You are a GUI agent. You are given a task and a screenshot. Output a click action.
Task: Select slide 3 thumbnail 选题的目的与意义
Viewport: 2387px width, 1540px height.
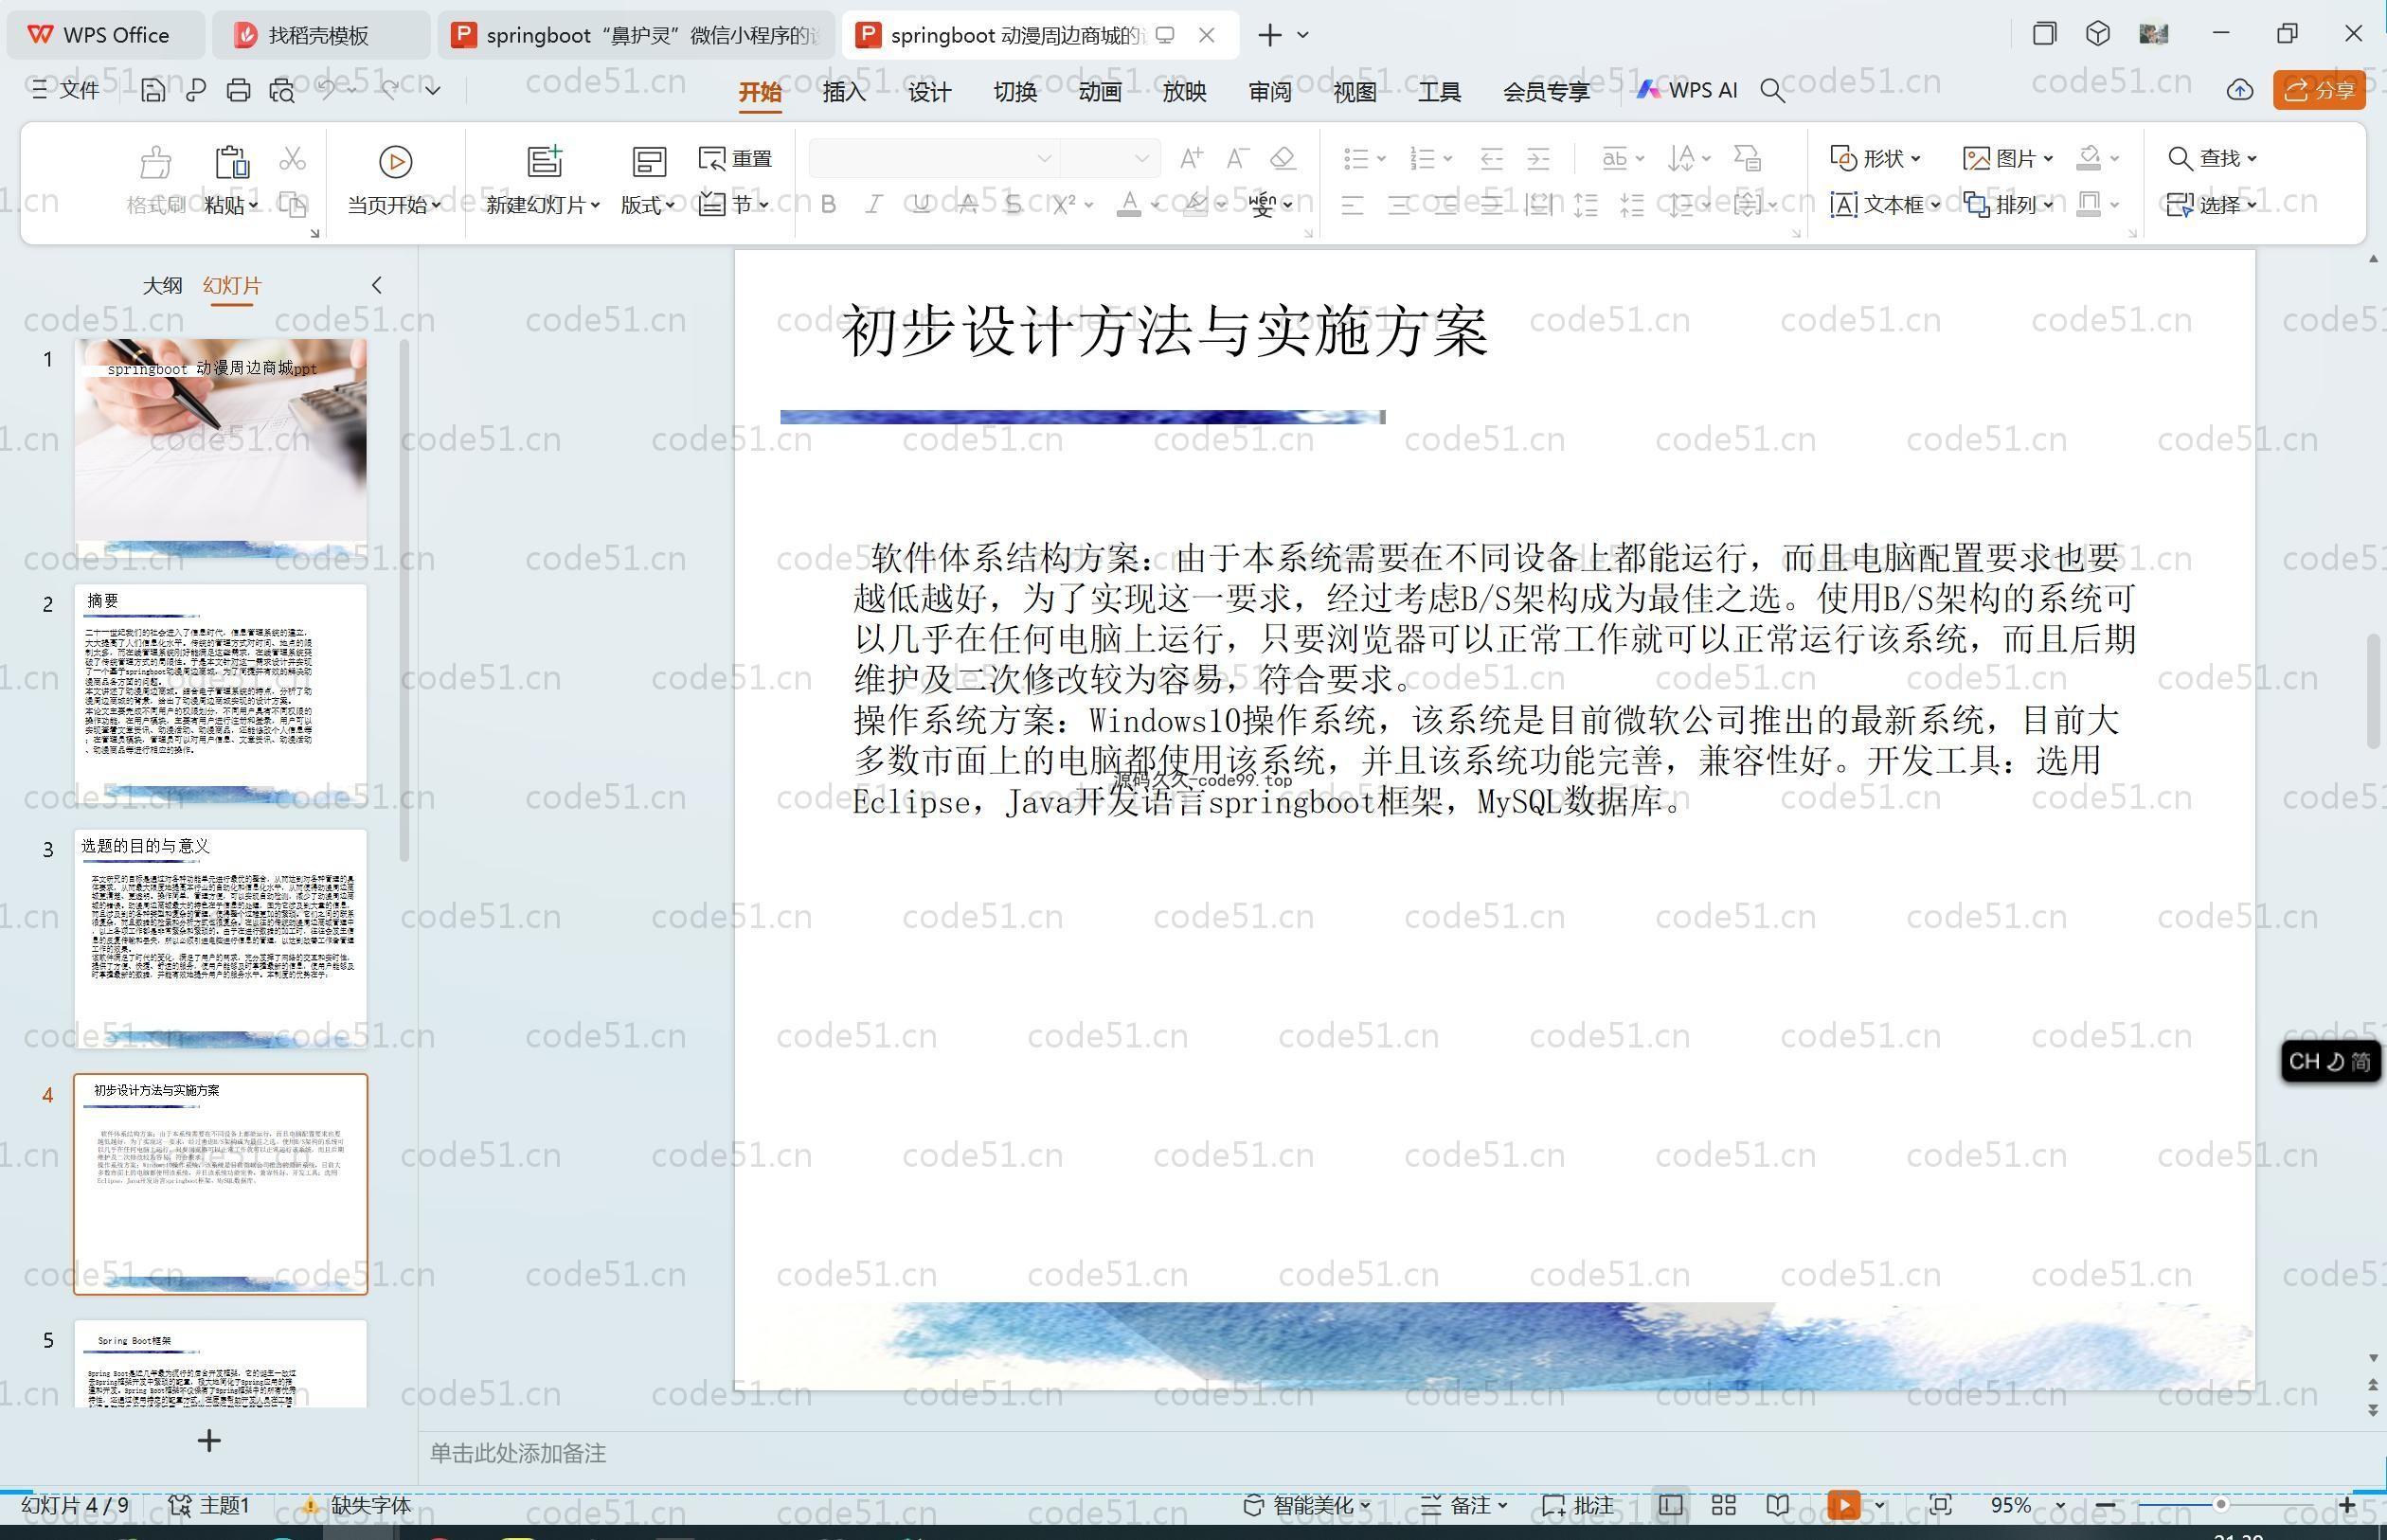tap(221, 940)
